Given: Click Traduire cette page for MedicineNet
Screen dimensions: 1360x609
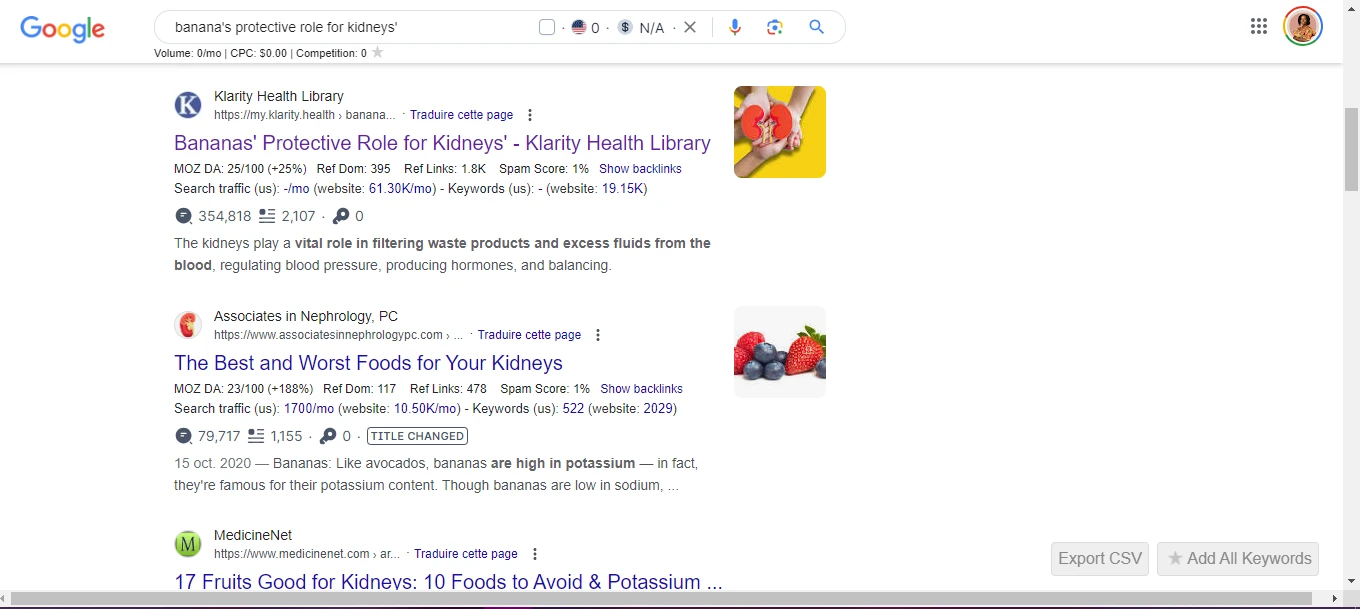Looking at the screenshot, I should click(466, 554).
